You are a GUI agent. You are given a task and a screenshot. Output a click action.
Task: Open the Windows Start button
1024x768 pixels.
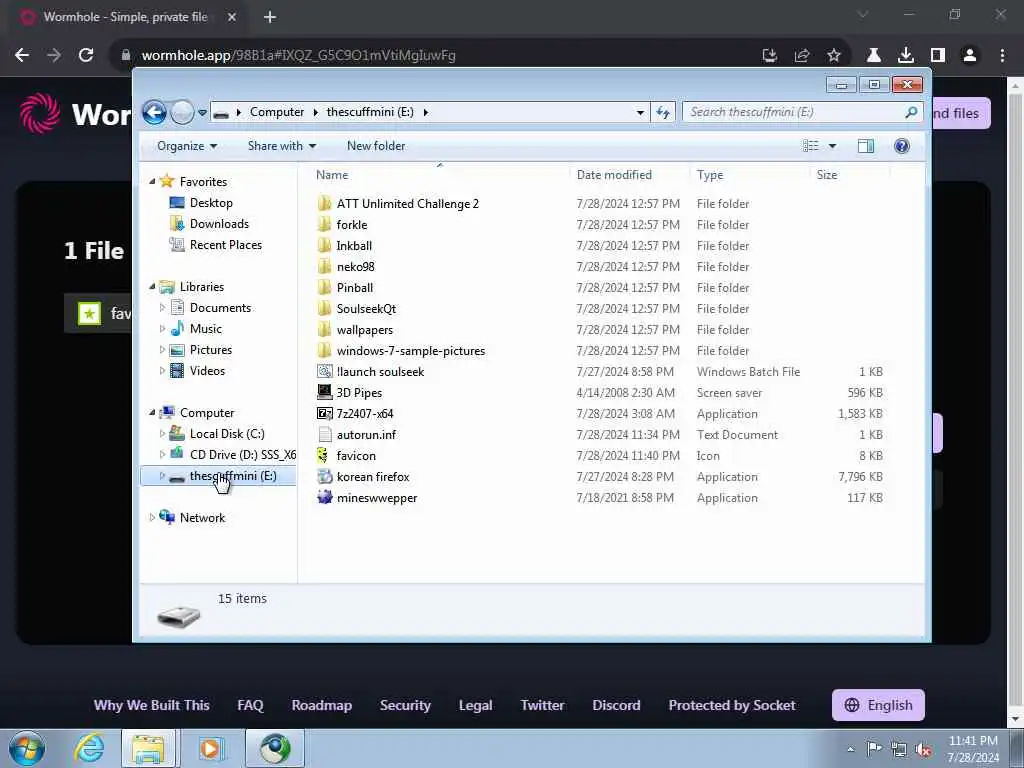click(27, 749)
